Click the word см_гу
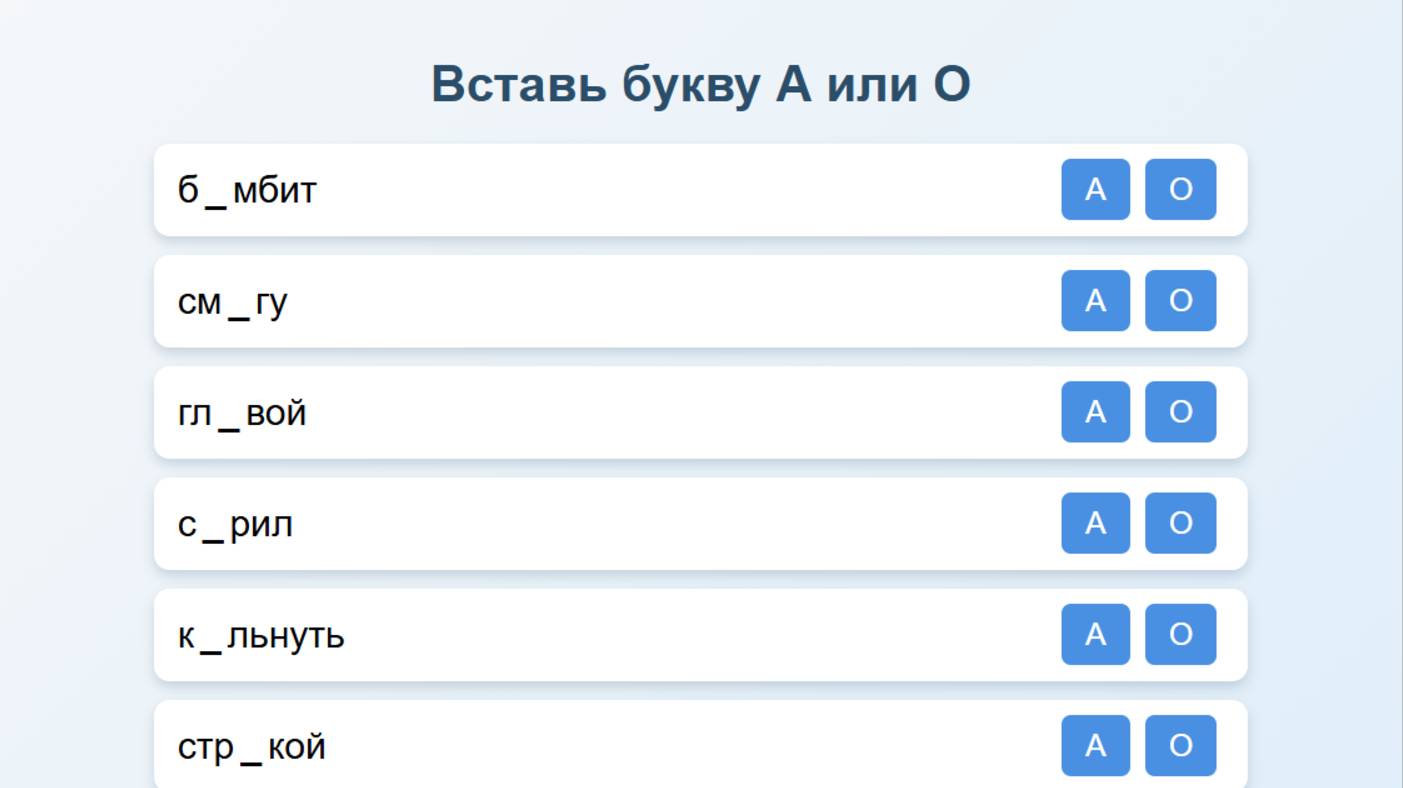Viewport: 1403px width, 788px height. [x=232, y=301]
